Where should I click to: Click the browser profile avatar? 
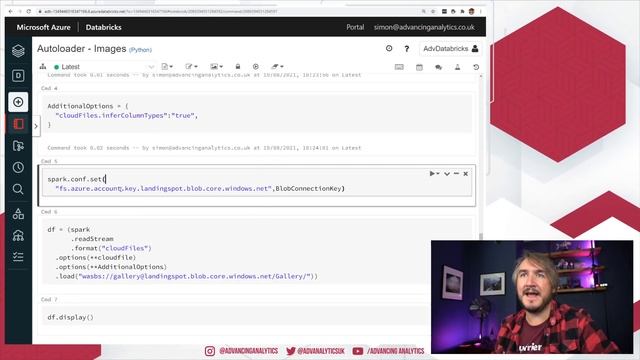(x=471, y=11)
